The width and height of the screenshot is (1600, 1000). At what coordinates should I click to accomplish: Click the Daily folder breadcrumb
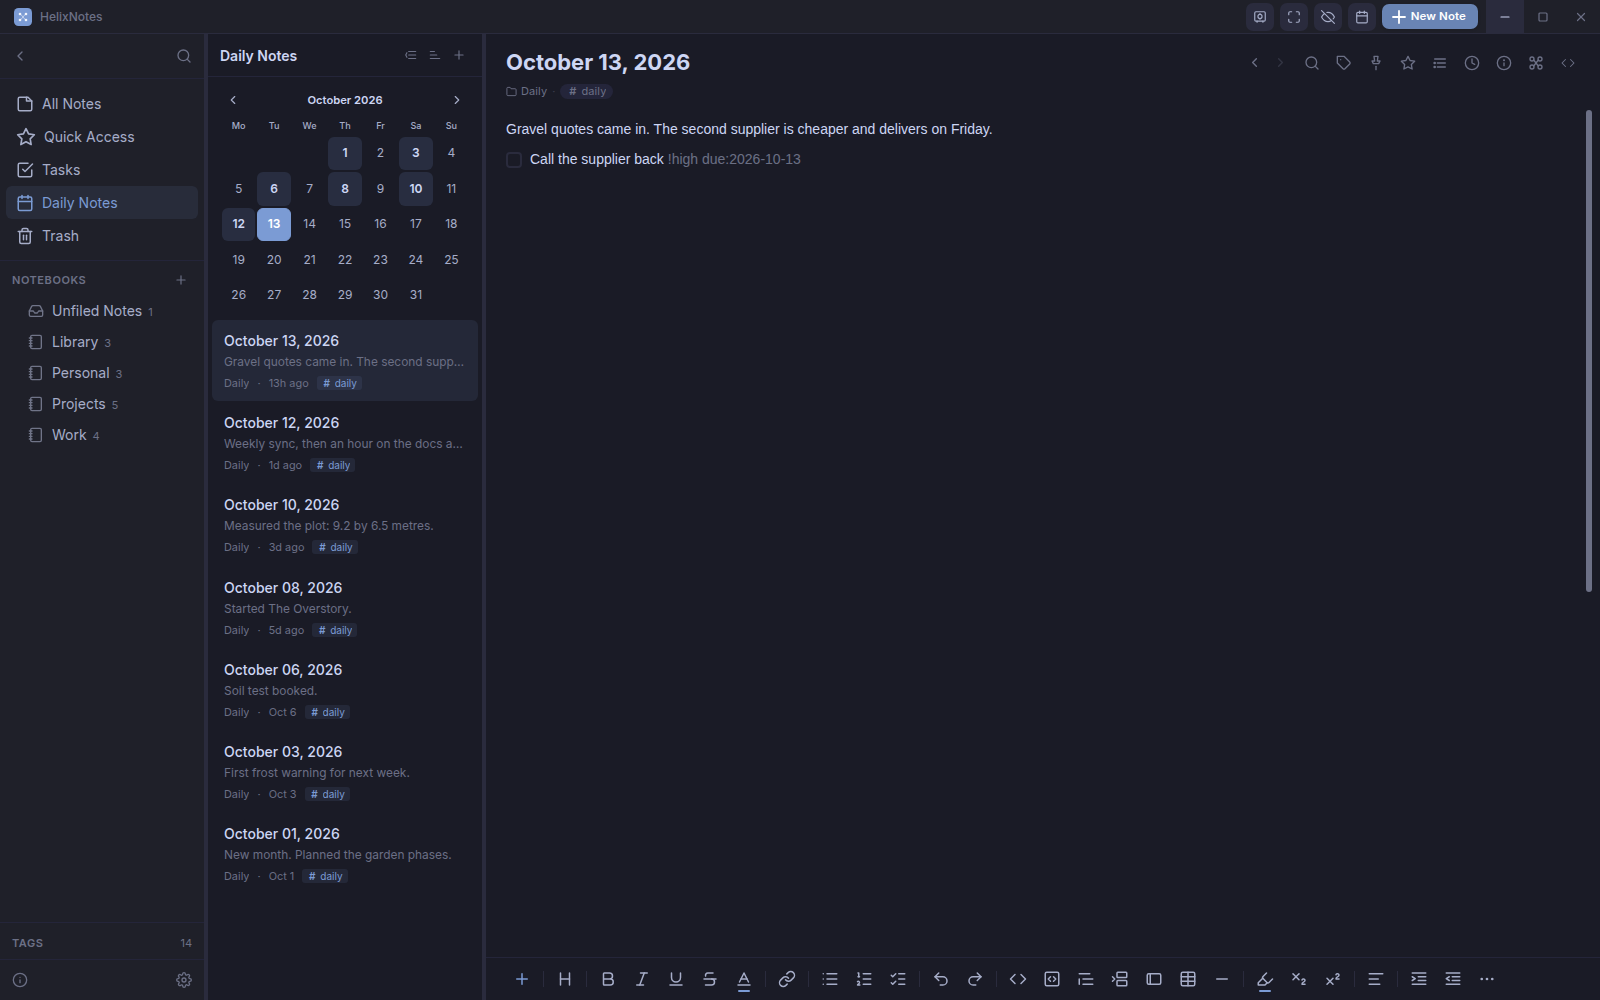[527, 91]
